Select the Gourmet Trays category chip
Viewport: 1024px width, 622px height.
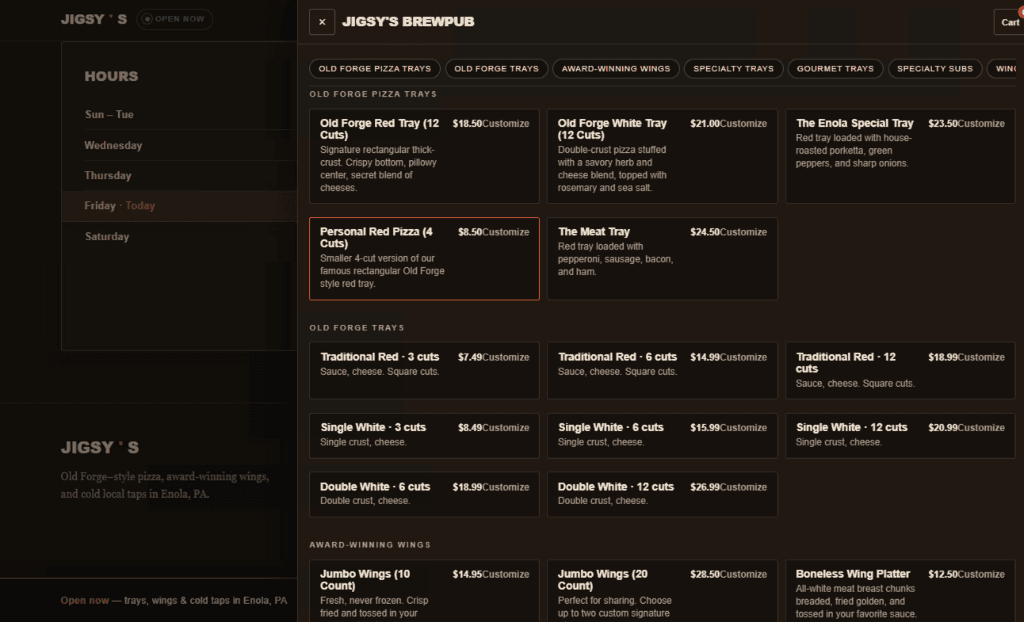coord(835,69)
